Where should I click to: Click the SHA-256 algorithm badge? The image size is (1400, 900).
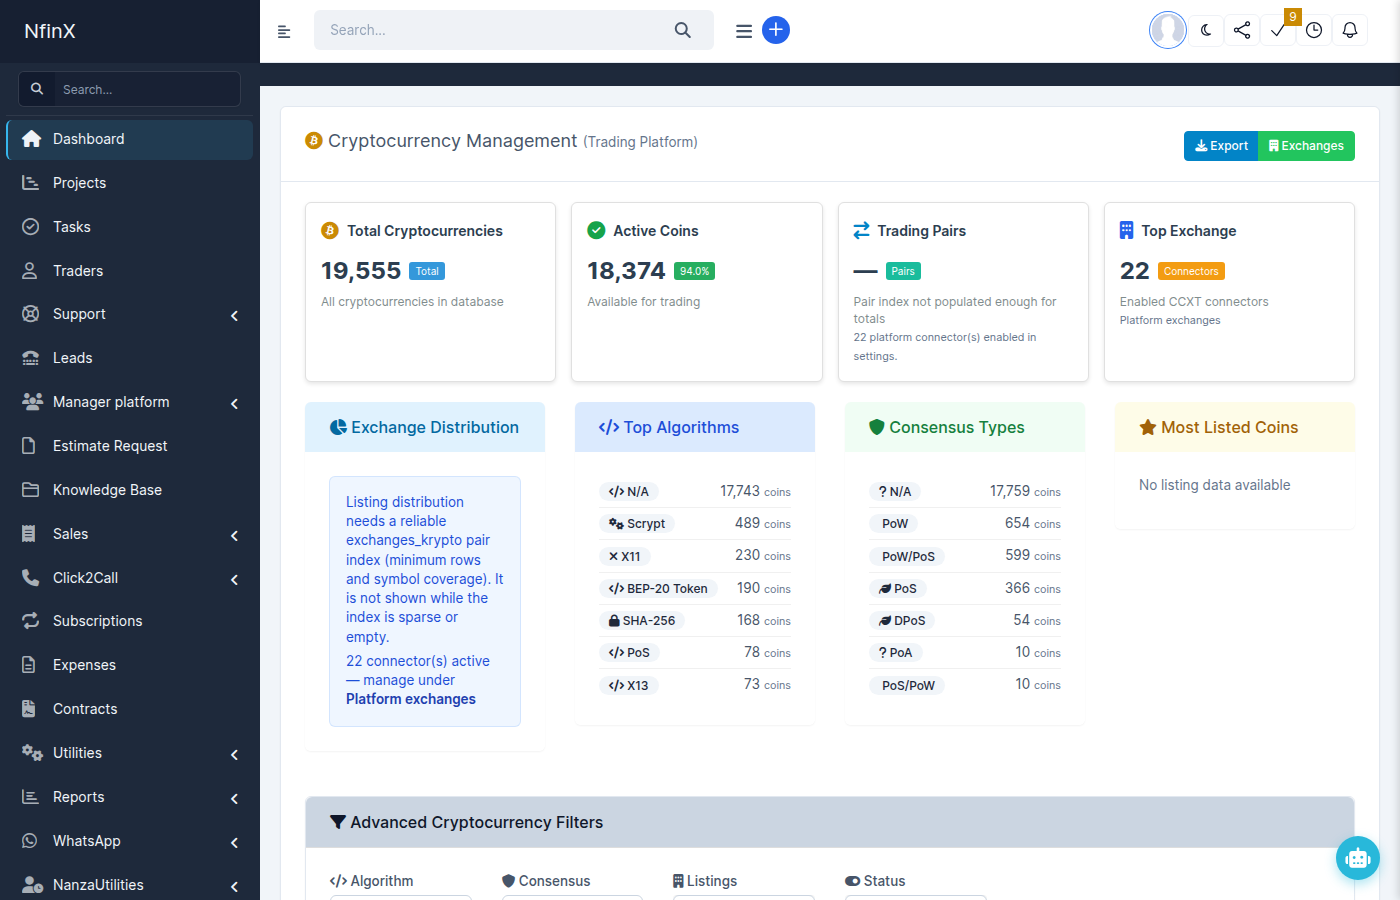[x=642, y=621]
